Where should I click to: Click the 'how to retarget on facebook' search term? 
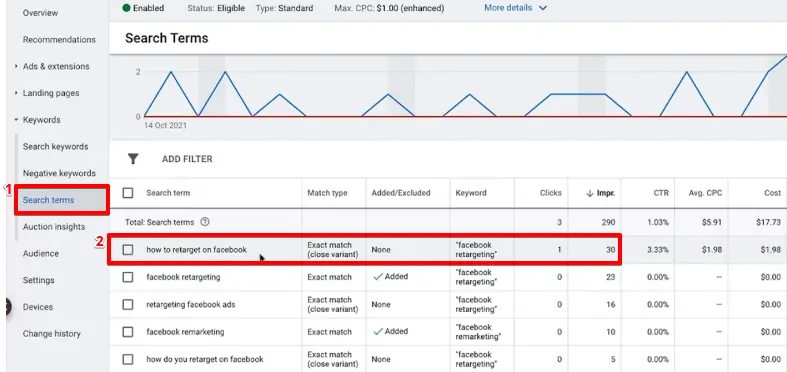196,250
